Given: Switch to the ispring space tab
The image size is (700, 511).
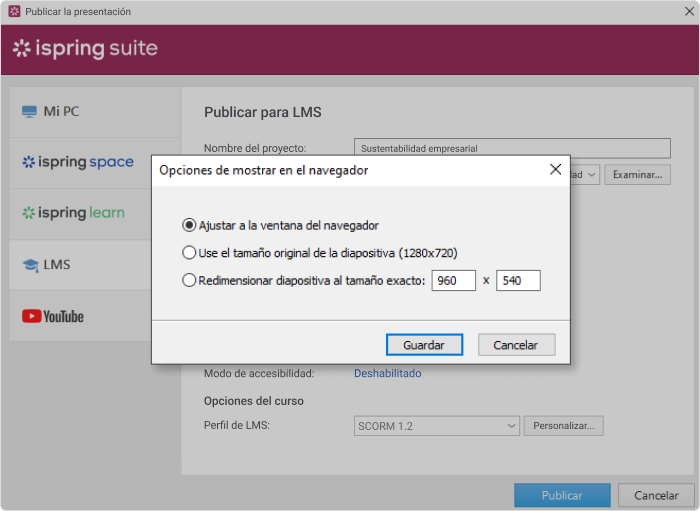Looking at the screenshot, I should click(x=80, y=162).
